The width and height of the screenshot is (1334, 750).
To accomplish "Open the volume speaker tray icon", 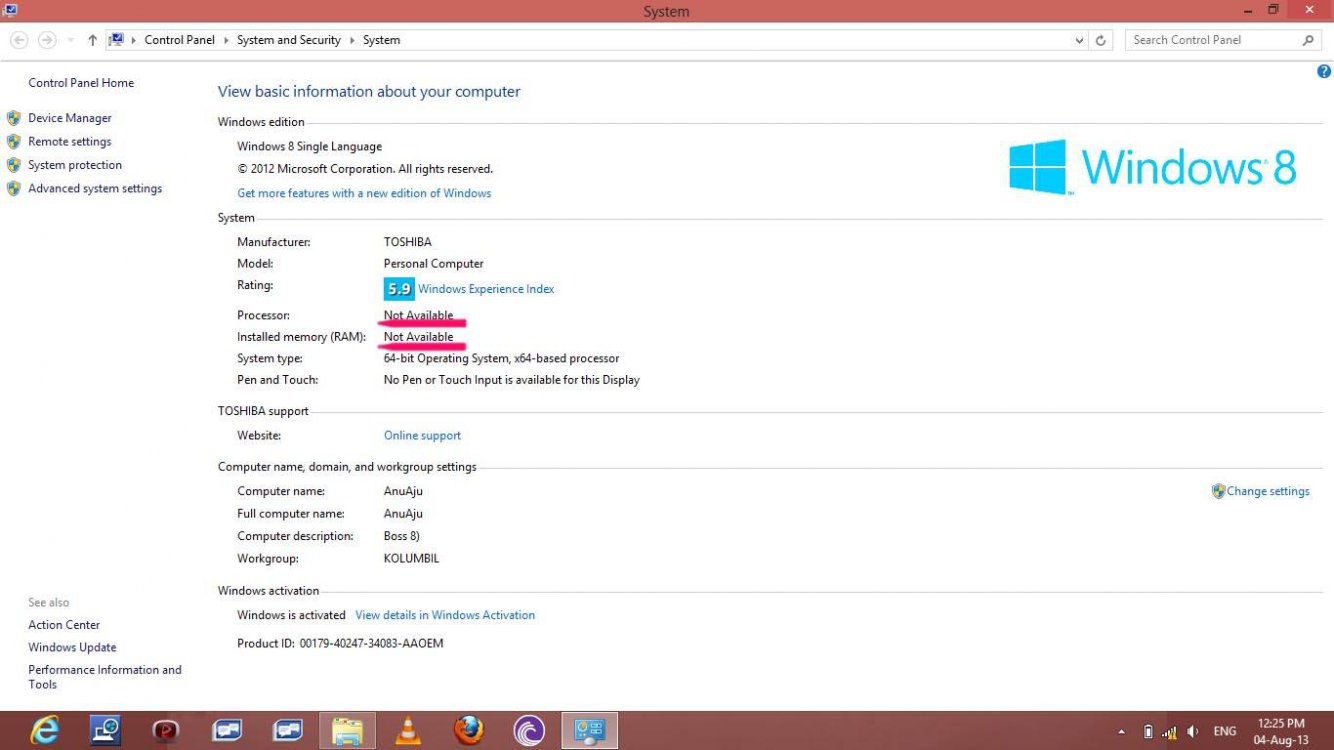I will (1193, 732).
